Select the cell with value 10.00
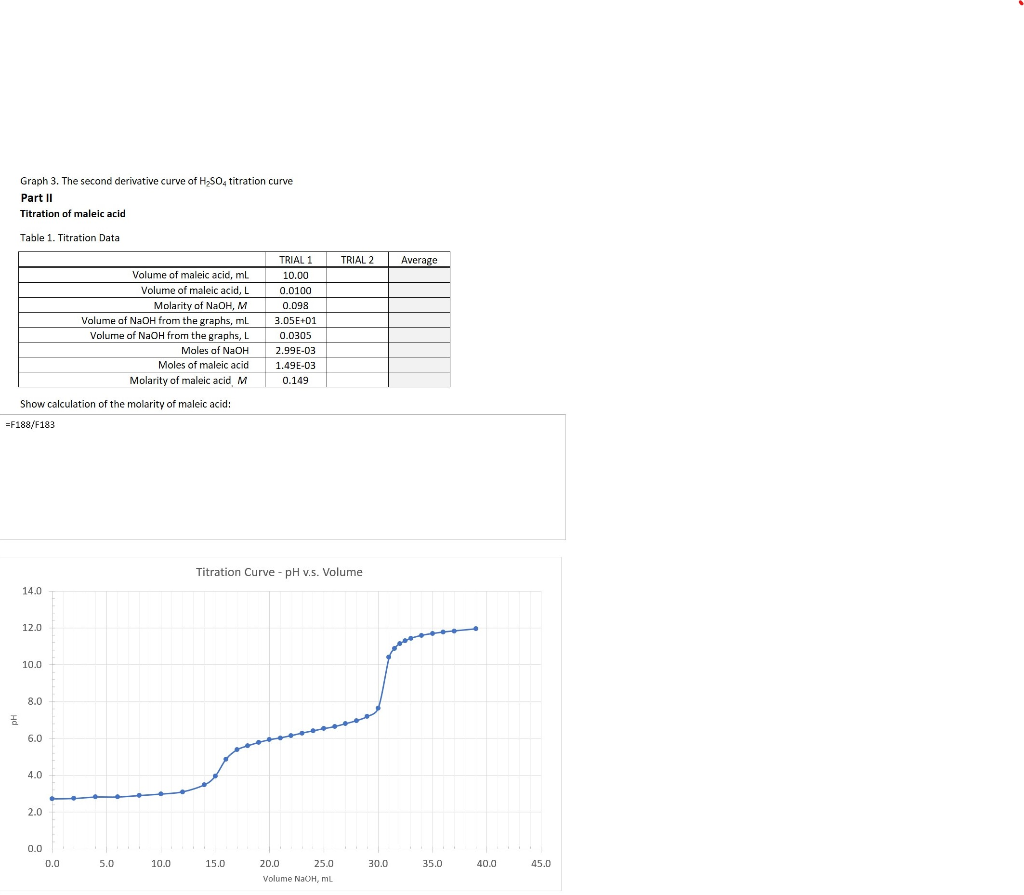The width and height of the screenshot is (1024, 895). click(296, 276)
